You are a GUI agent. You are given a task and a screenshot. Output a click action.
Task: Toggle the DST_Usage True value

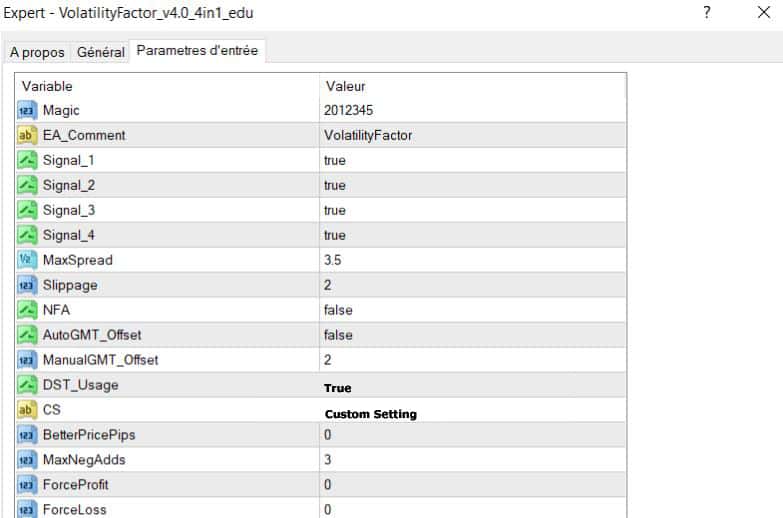tap(338, 388)
